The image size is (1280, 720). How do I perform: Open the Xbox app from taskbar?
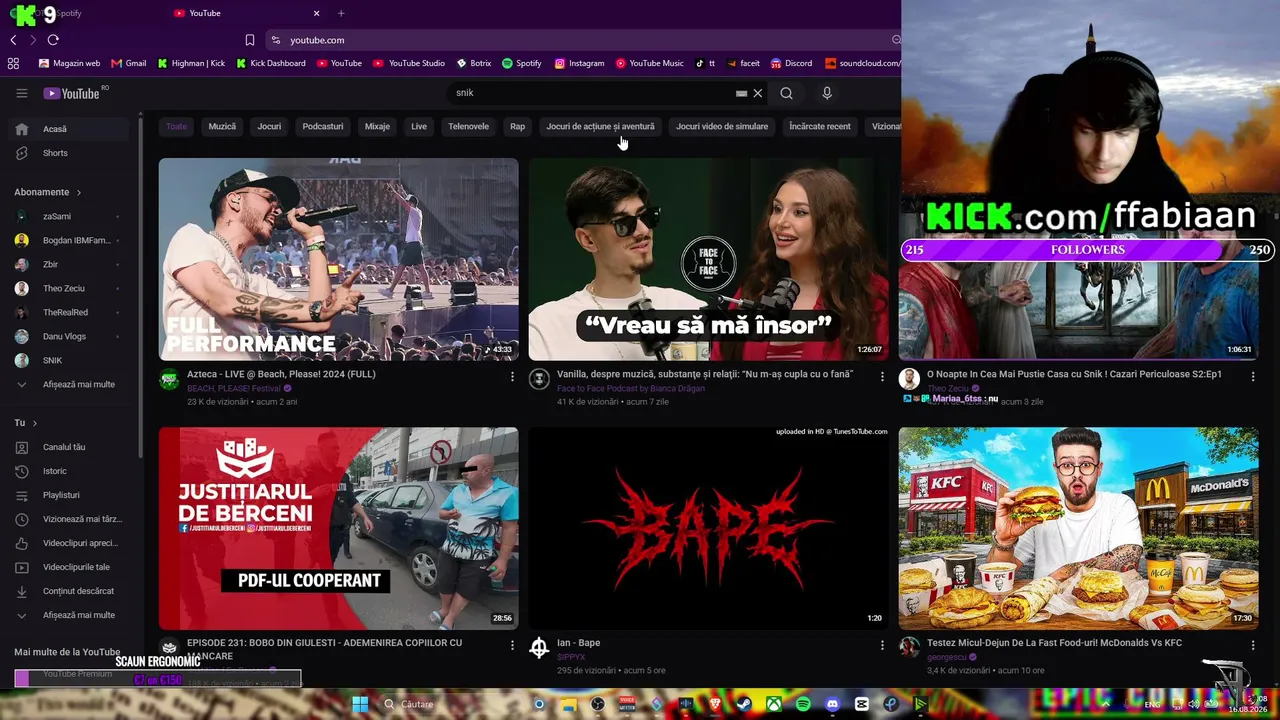click(x=773, y=704)
